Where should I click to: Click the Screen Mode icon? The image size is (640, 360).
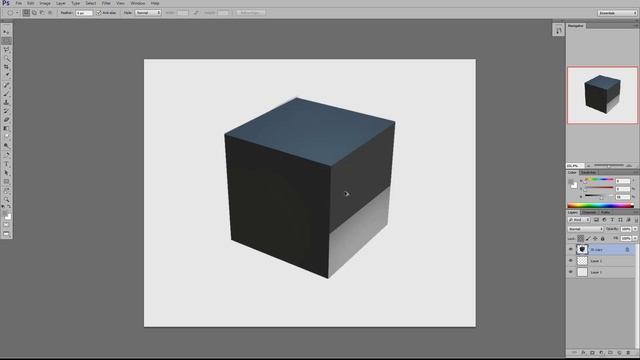(x=6, y=234)
